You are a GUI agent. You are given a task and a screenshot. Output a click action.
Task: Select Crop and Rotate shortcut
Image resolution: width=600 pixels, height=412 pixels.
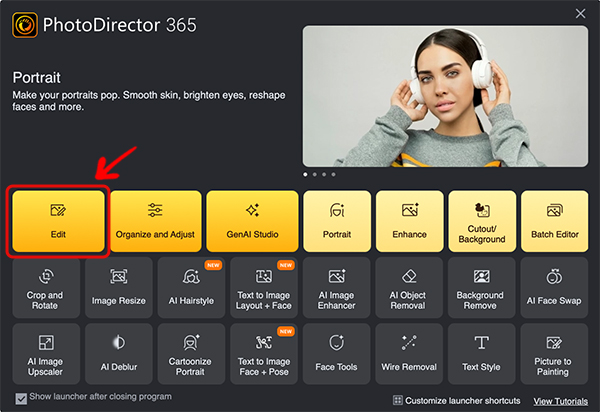coord(46,288)
